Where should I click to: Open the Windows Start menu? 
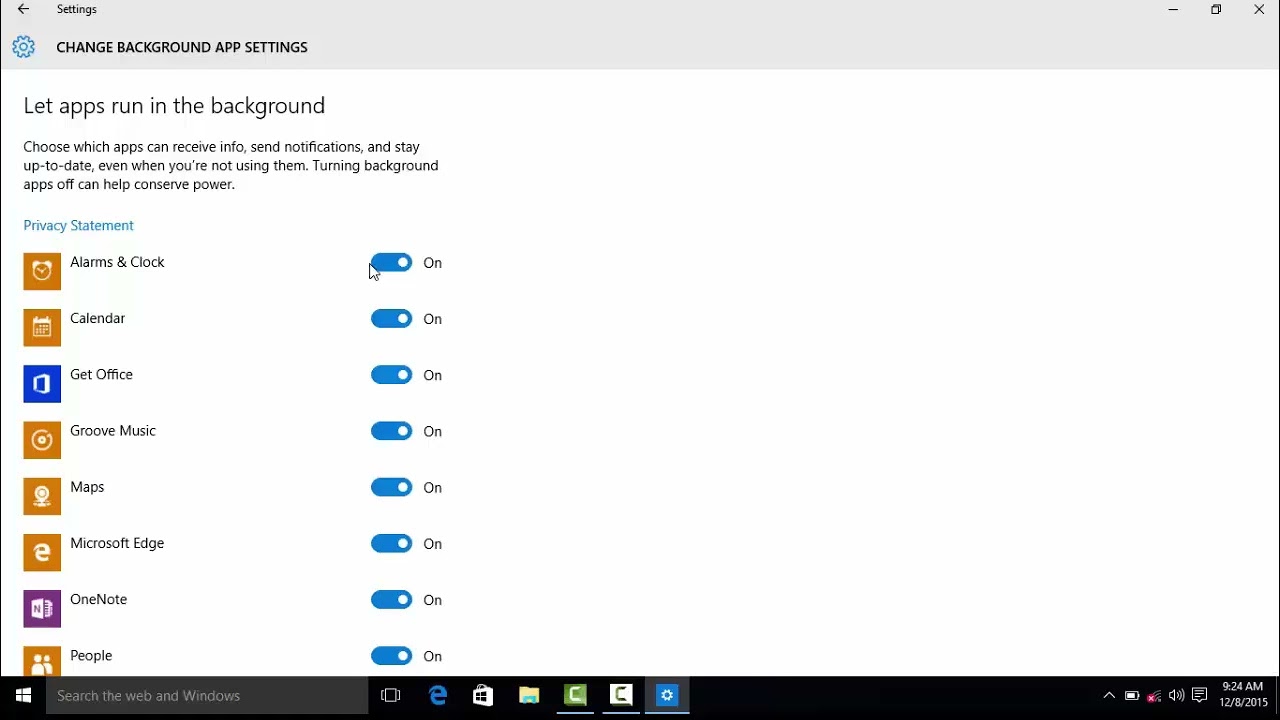pyautogui.click(x=23, y=696)
